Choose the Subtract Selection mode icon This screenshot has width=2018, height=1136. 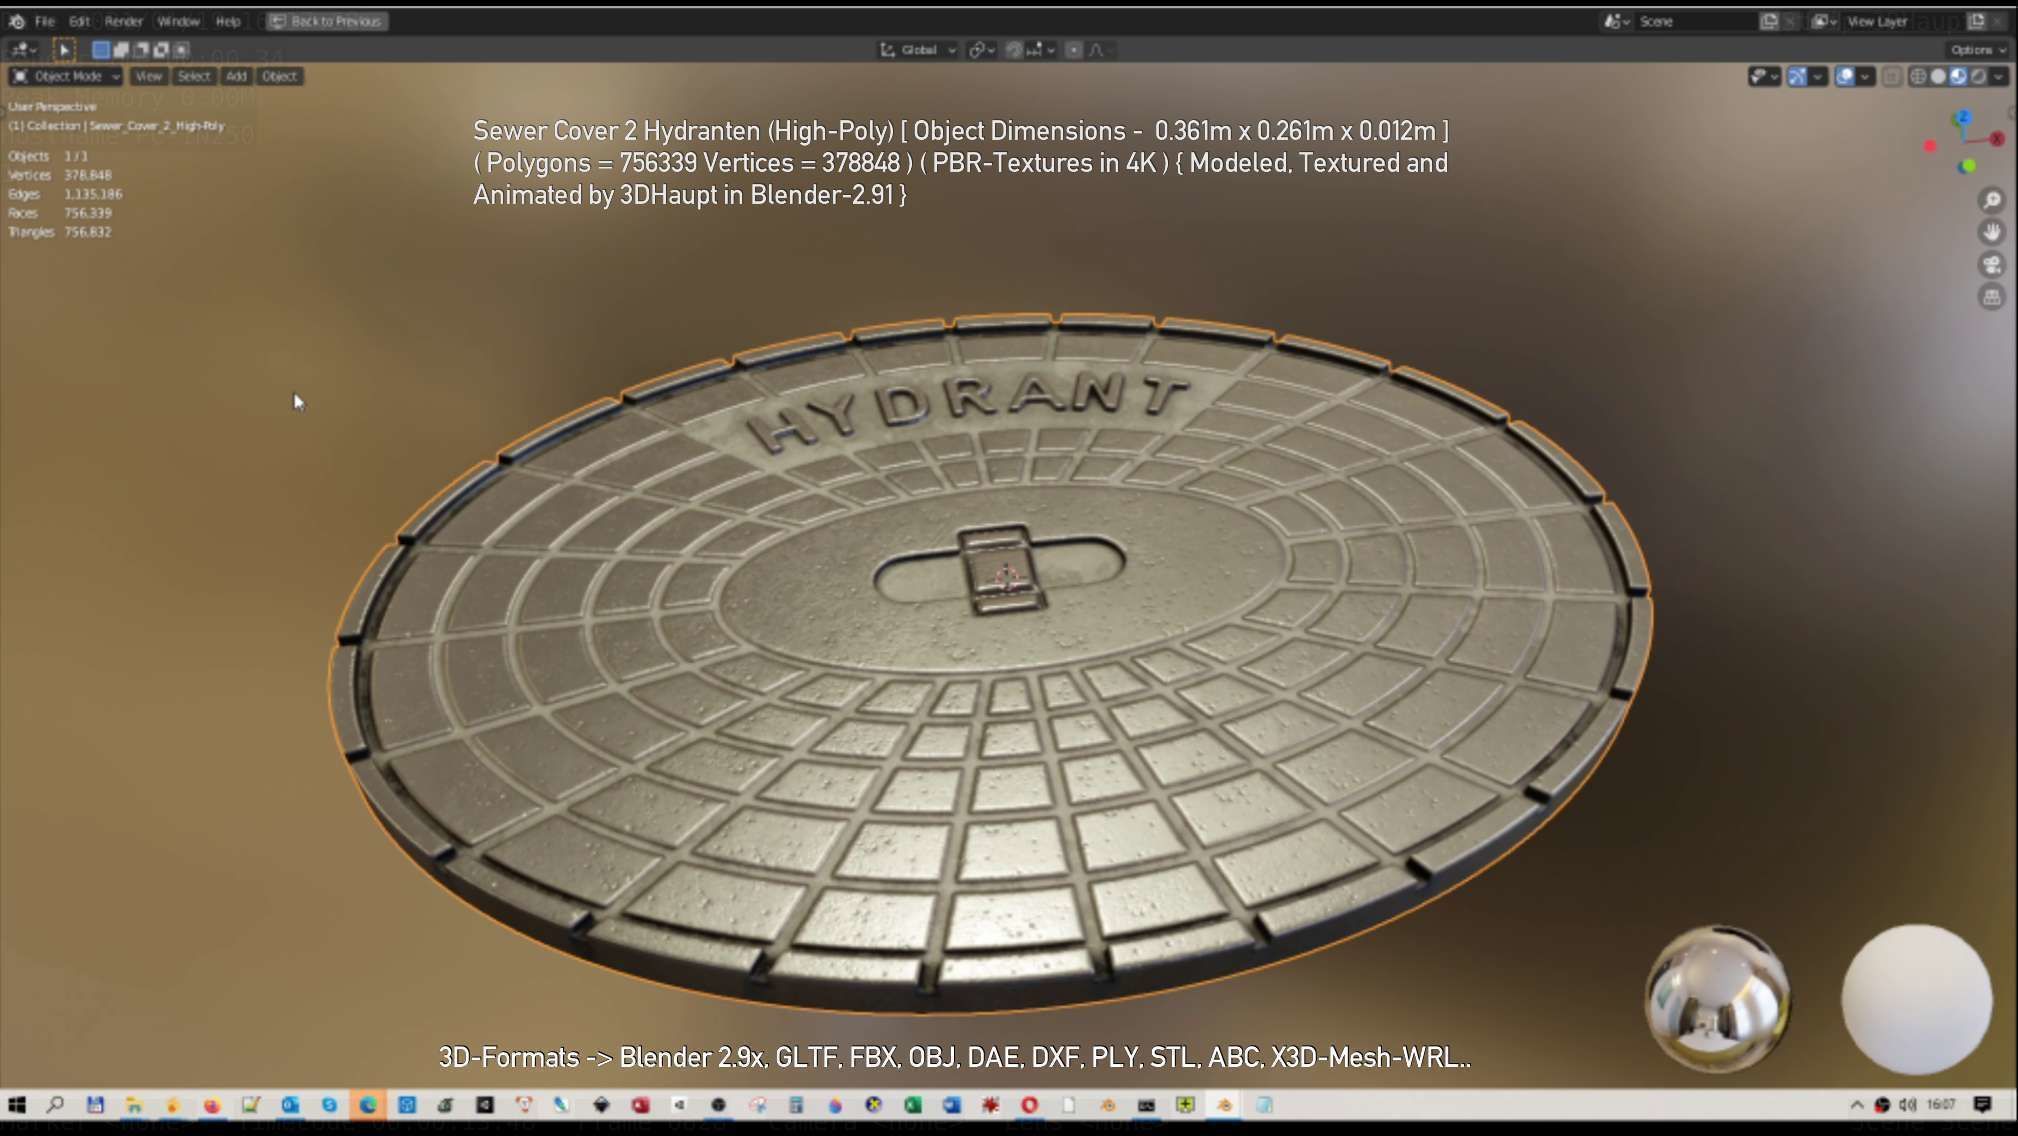pyautogui.click(x=141, y=49)
